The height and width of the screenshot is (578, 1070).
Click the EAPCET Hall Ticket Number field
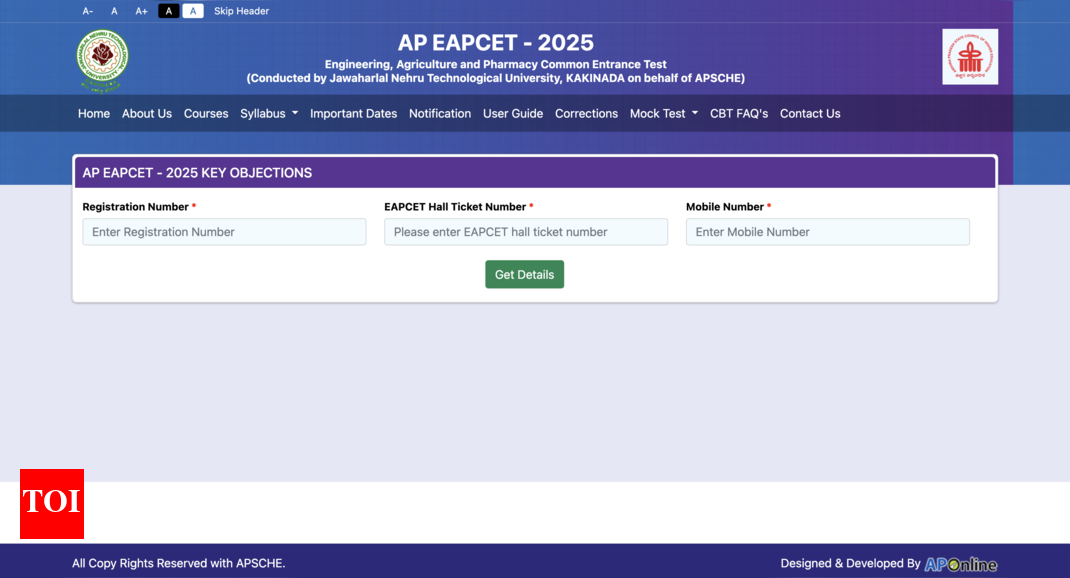[526, 232]
